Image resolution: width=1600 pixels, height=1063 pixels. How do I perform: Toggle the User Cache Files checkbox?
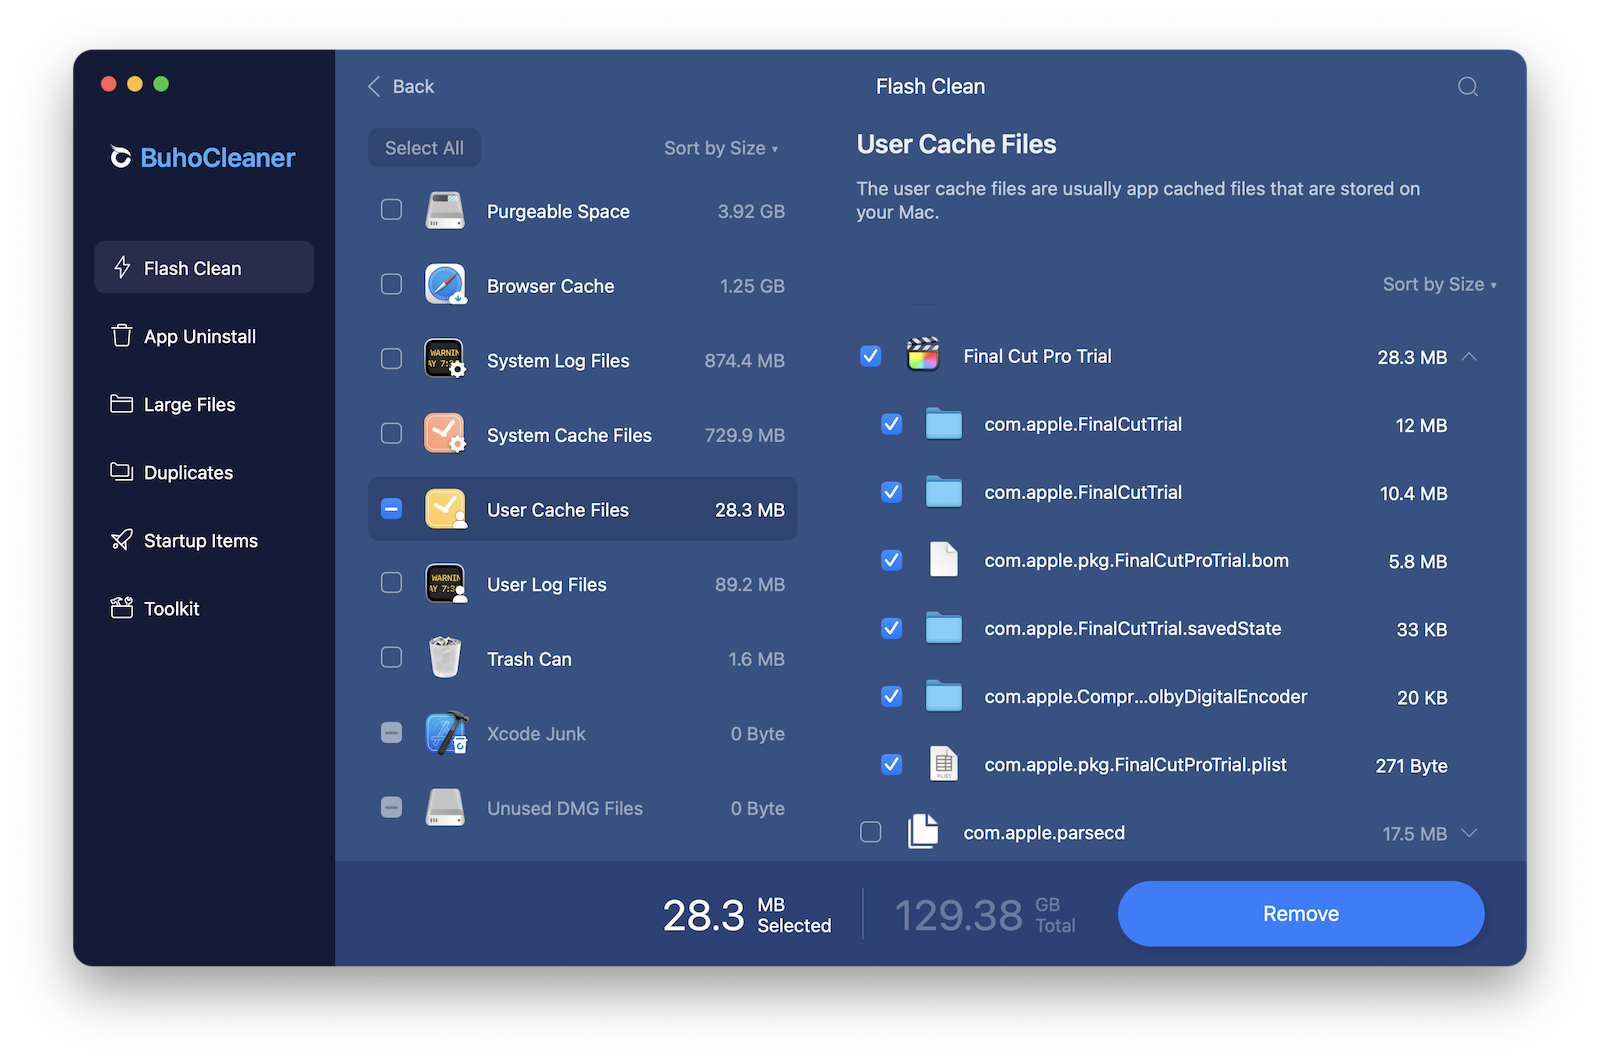coord(391,509)
